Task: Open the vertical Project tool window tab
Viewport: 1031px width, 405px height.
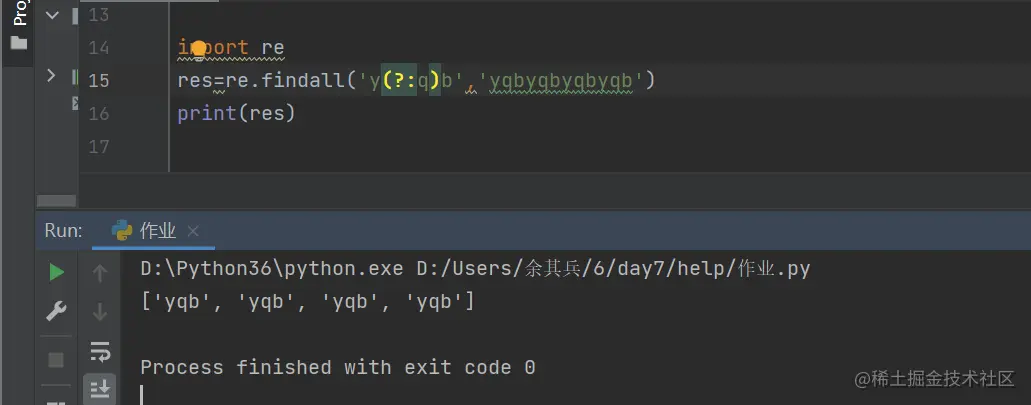Action: (x=18, y=14)
